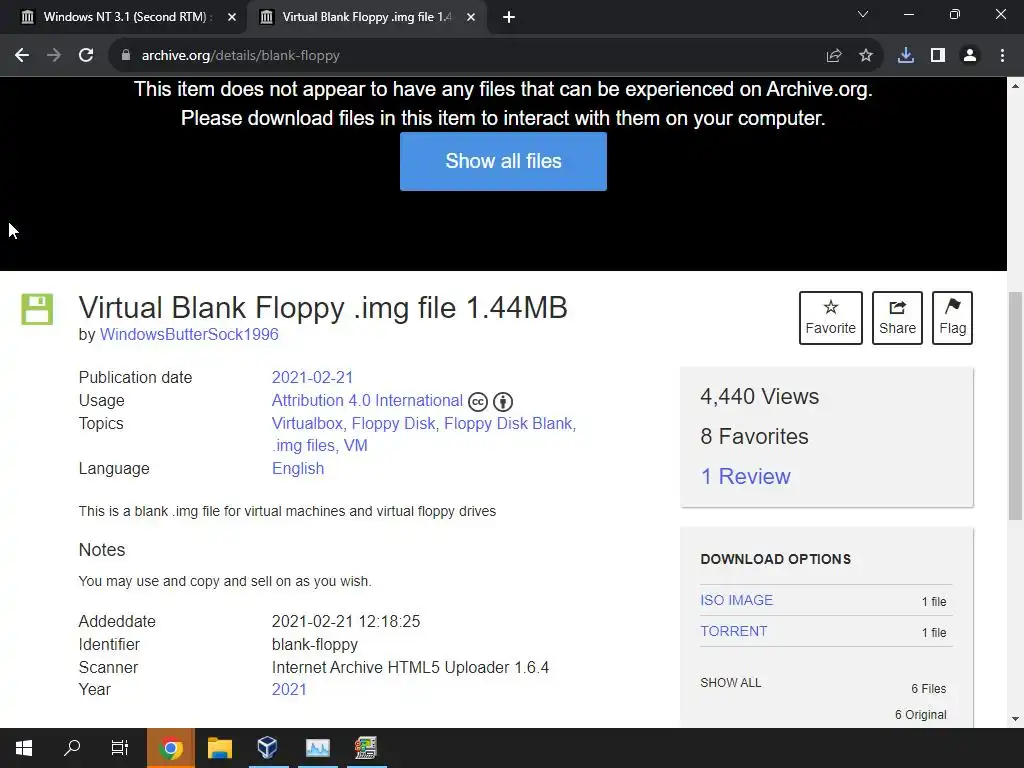Click the Share item button
This screenshot has height=768, width=1024.
[897, 317]
